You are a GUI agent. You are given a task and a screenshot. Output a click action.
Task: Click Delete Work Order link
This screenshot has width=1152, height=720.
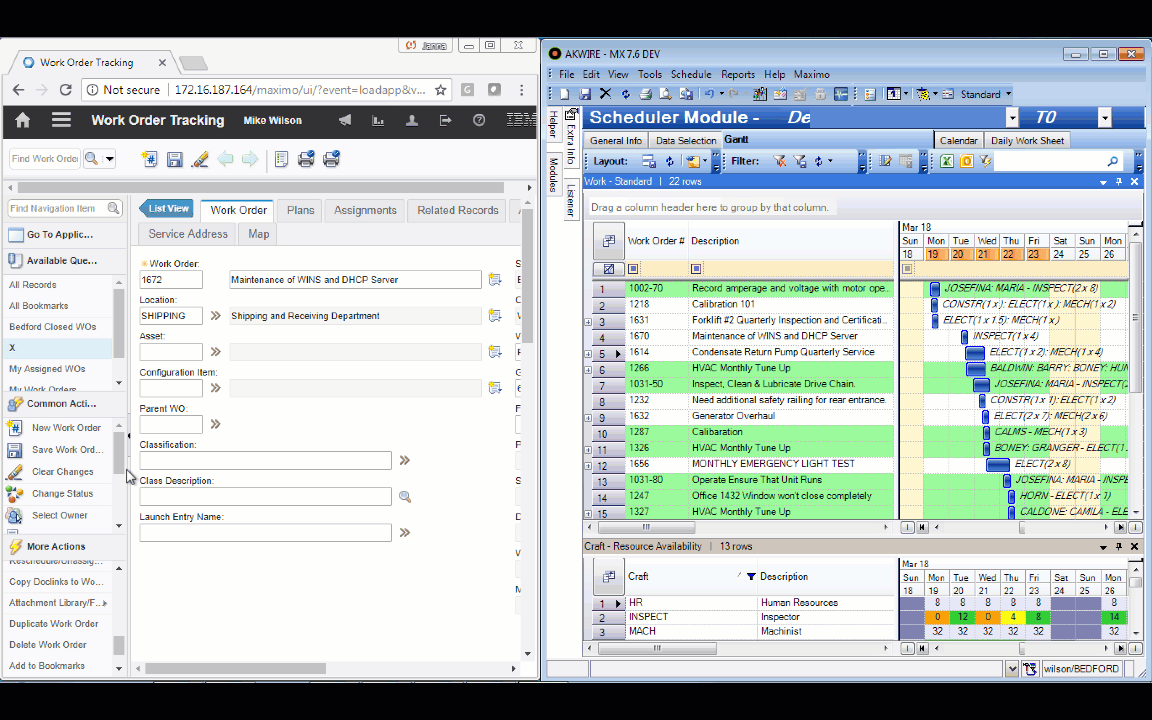[x=48, y=645]
